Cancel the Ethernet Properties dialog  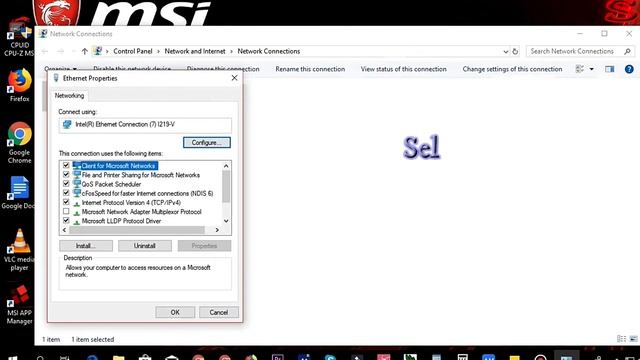(219, 312)
